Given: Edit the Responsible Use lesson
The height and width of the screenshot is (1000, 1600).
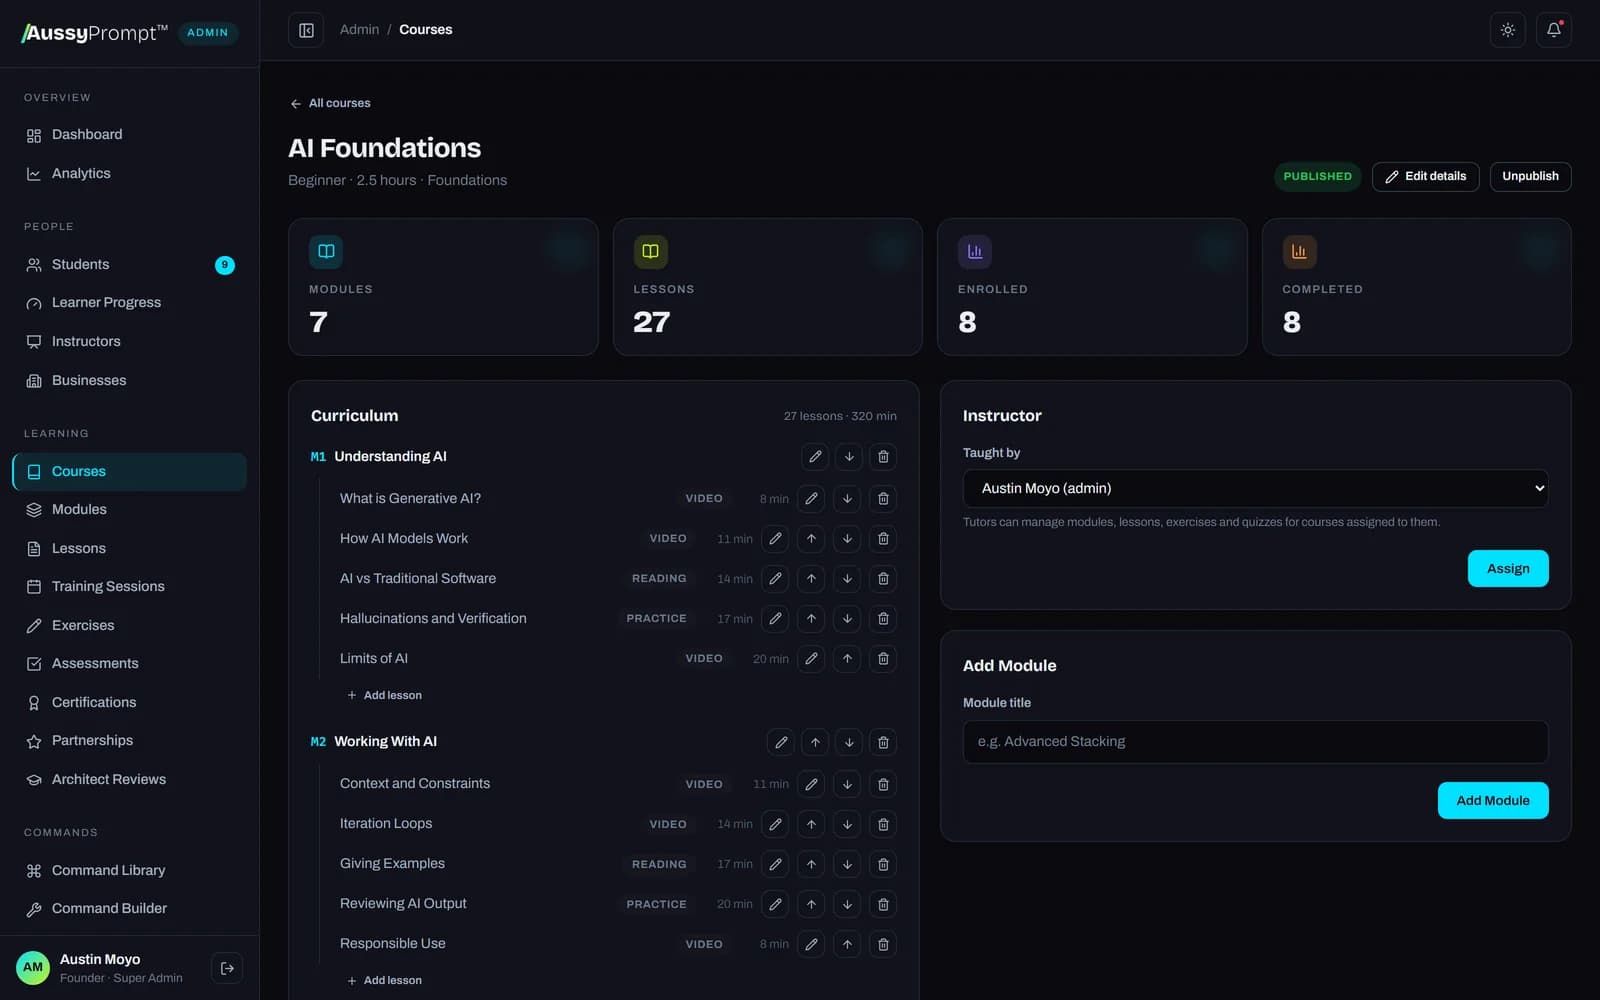Looking at the screenshot, I should point(811,944).
